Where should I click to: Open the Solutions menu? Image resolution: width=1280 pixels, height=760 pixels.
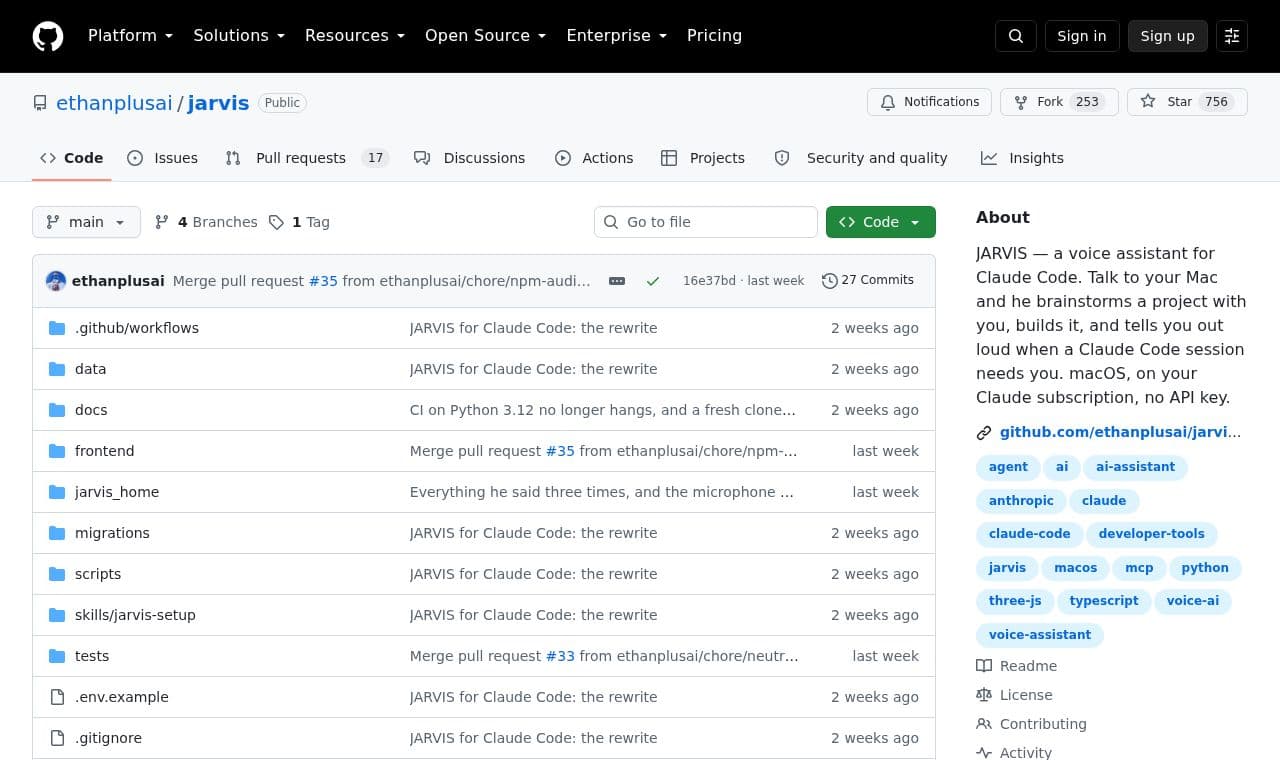click(x=239, y=36)
